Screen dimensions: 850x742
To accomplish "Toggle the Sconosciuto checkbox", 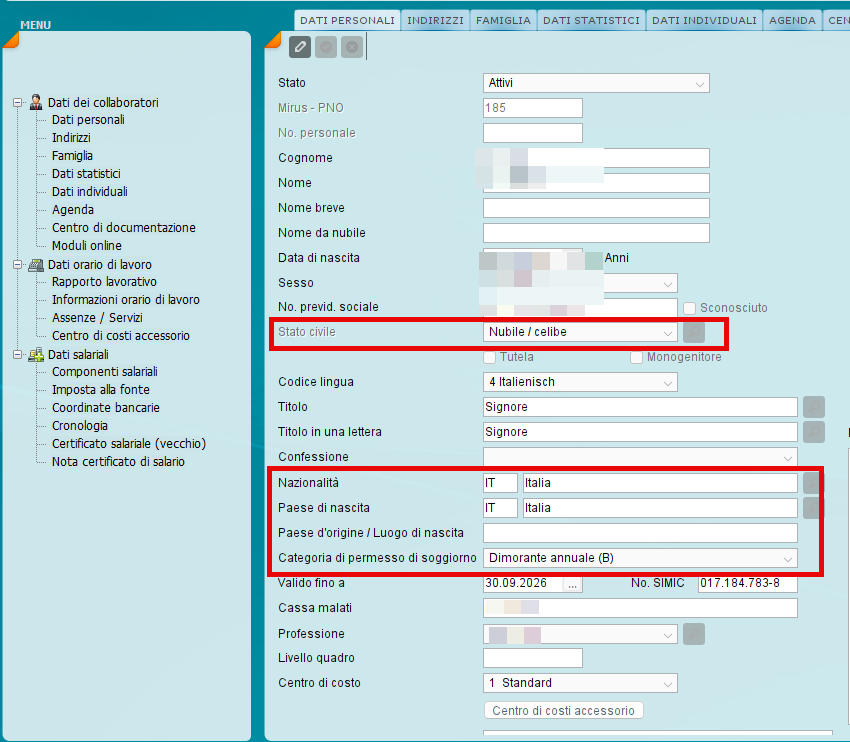I will [x=689, y=308].
